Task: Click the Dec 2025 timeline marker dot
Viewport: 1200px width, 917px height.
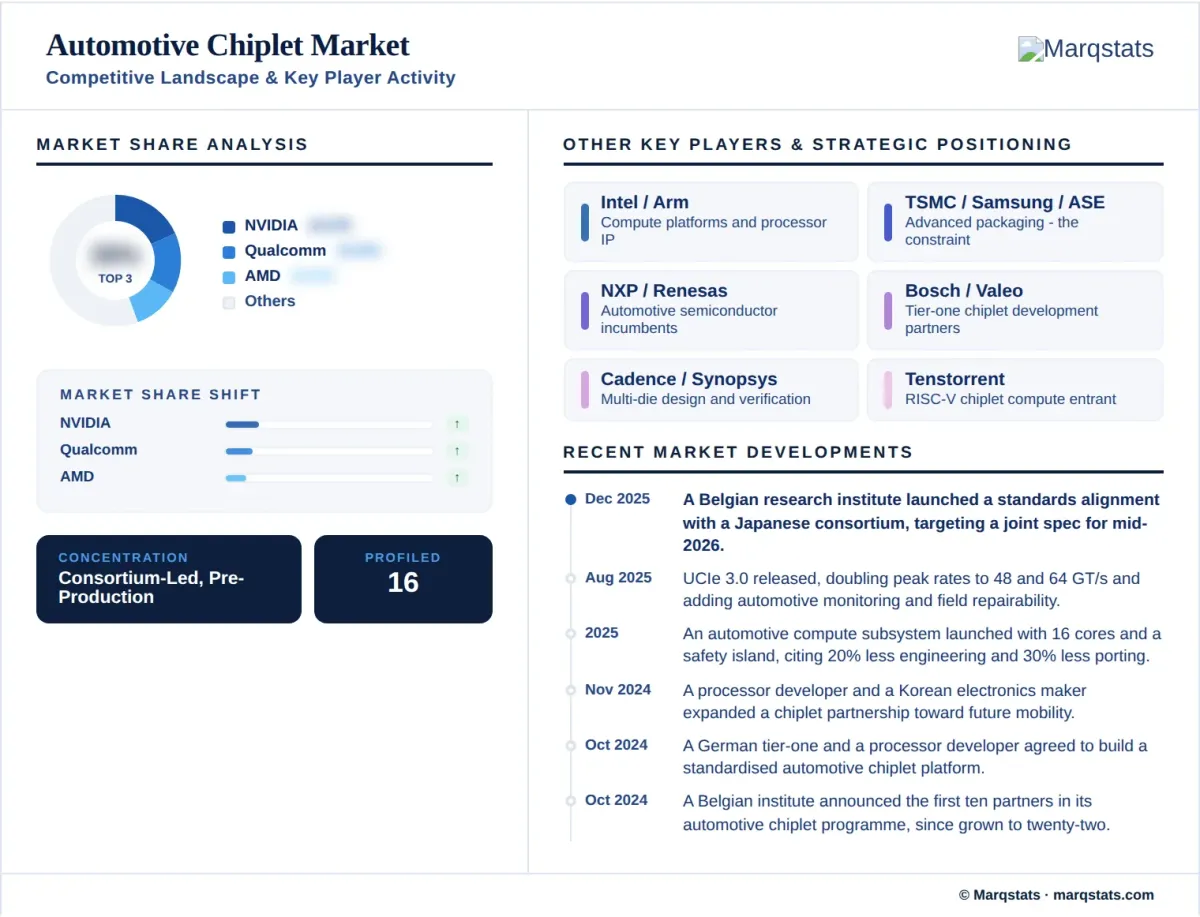Action: 570,499
